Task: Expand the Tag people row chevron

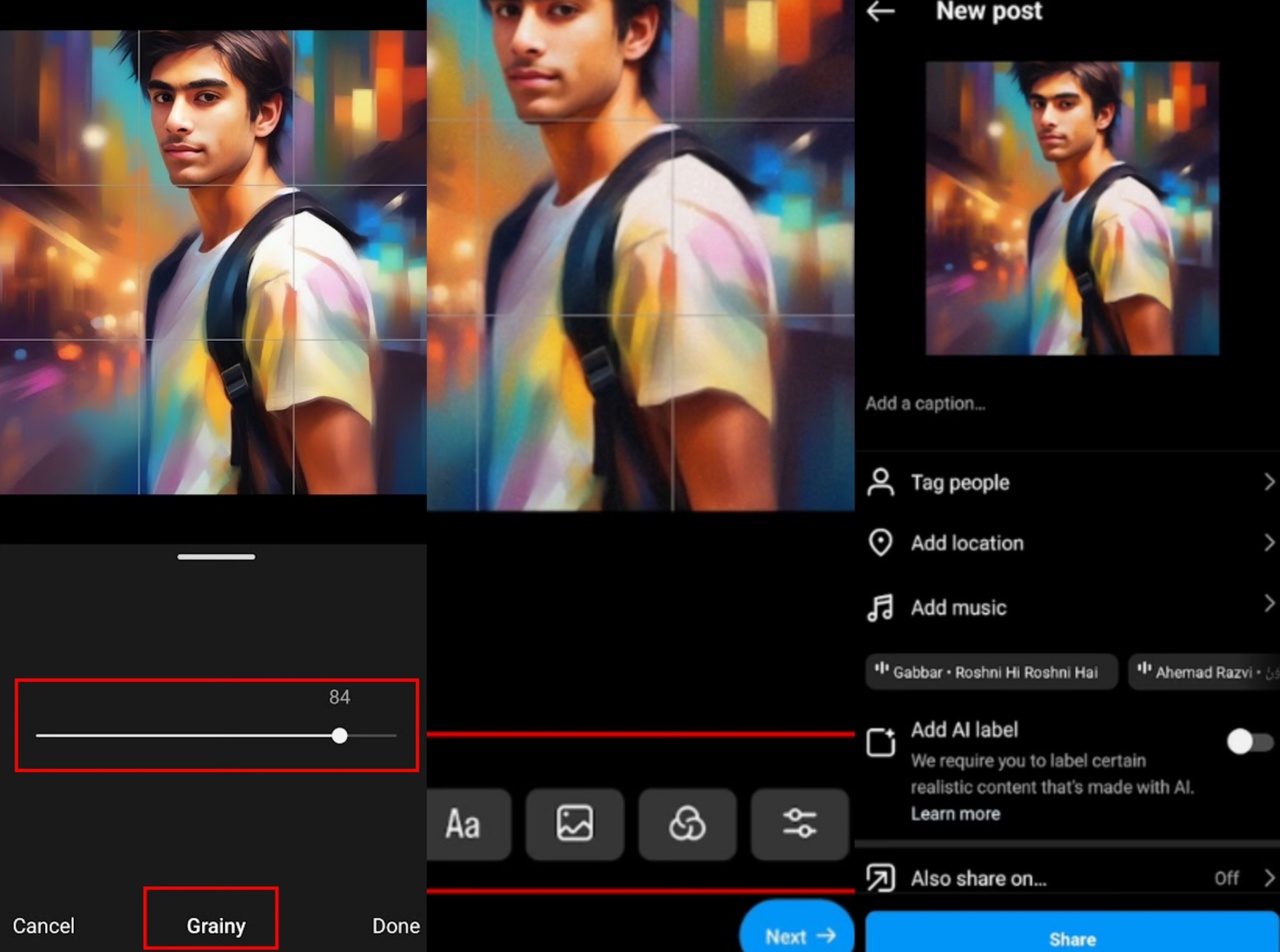Action: pyautogui.click(x=1270, y=482)
